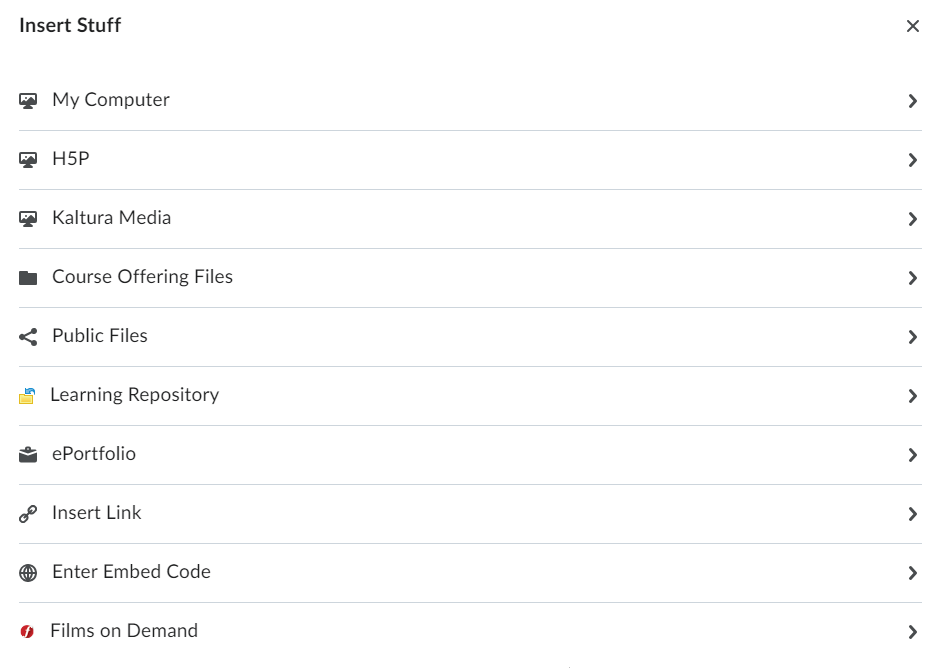
Task: Expand the Films on Demand chevron
Action: click(912, 632)
